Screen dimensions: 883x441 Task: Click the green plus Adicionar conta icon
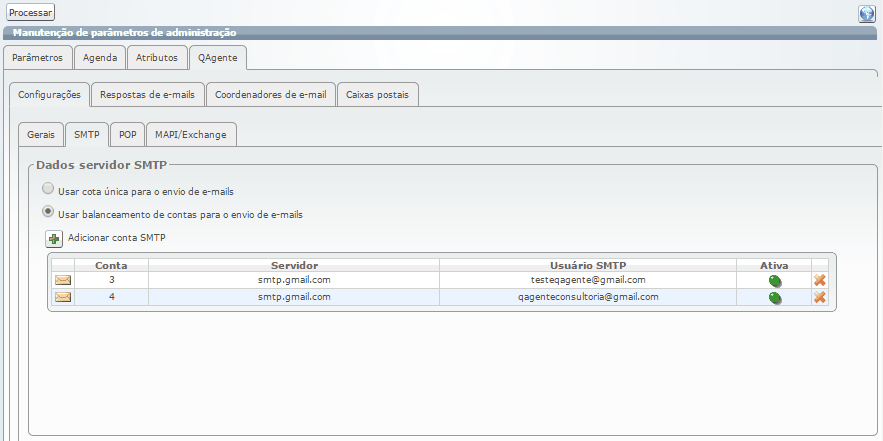pos(54,239)
